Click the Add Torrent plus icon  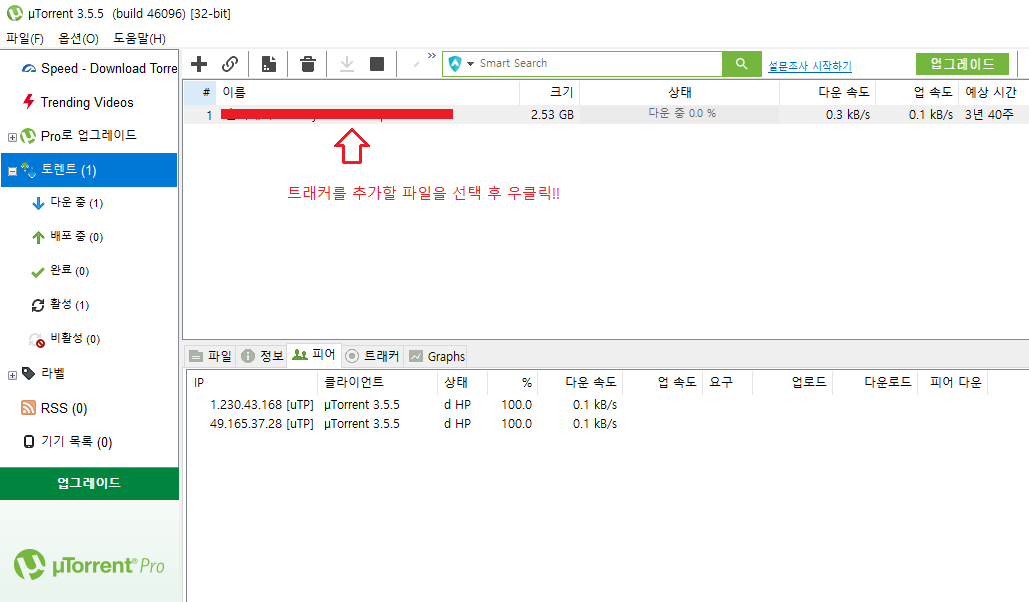199,64
